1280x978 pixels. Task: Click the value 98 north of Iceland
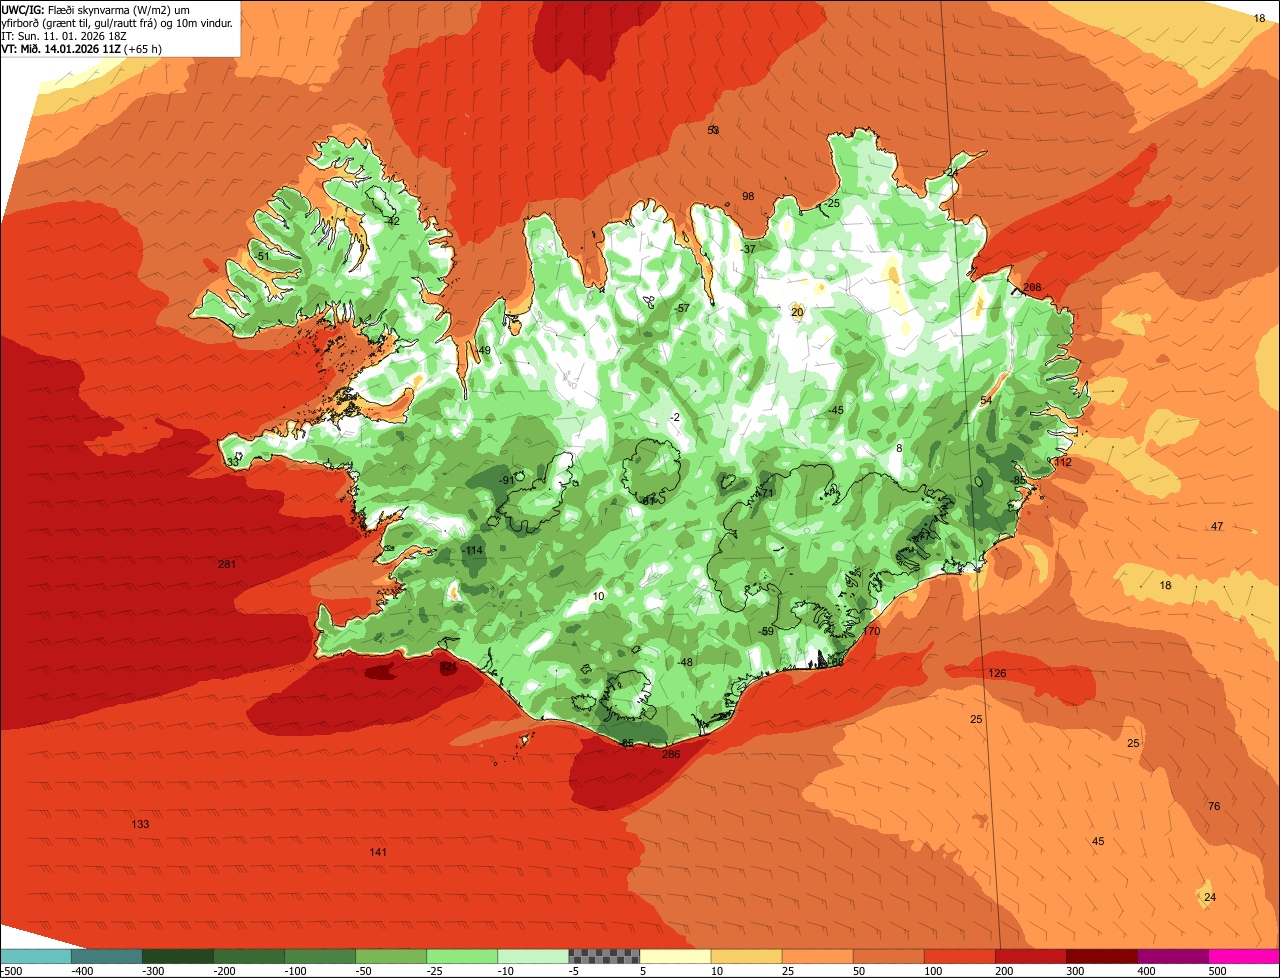(748, 196)
